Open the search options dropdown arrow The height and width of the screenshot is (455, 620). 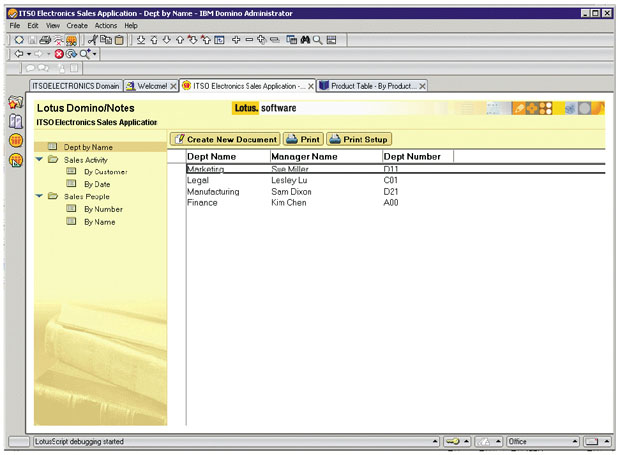95,54
